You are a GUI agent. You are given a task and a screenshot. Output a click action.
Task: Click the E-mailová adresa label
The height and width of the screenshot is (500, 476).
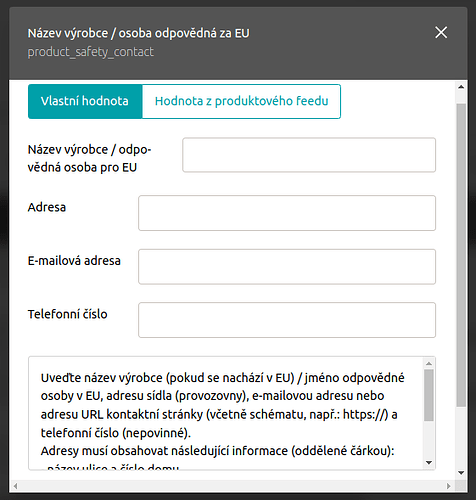74,261
